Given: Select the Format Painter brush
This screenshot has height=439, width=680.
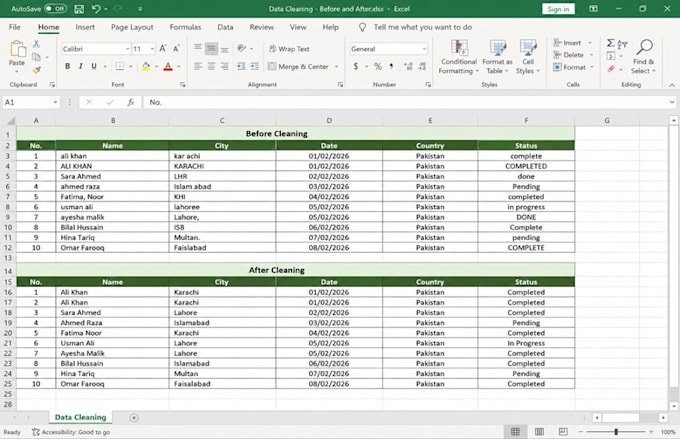Looking at the screenshot, I should pyautogui.click(x=36, y=69).
